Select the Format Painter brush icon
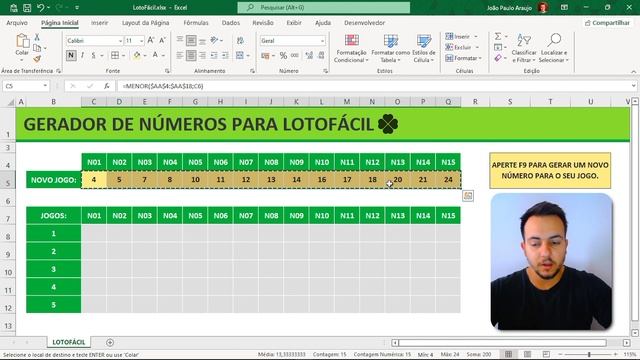 [37, 59]
